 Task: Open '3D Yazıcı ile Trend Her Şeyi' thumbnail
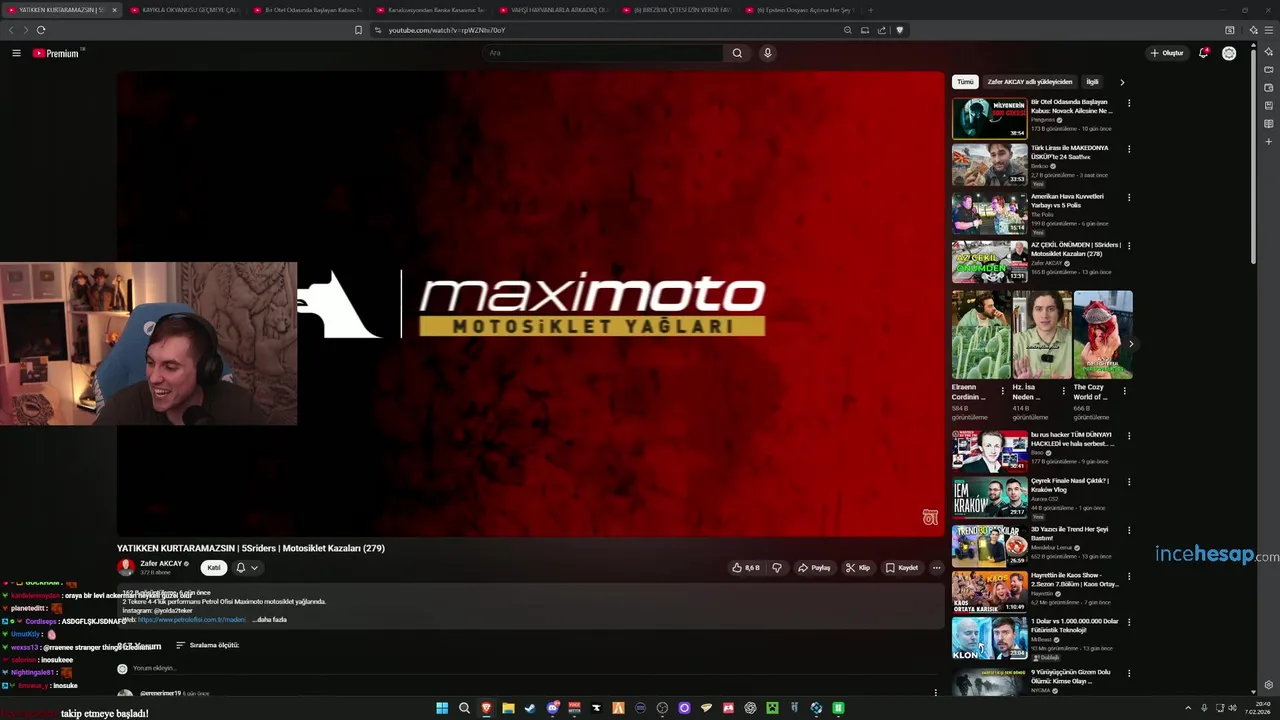(989, 545)
